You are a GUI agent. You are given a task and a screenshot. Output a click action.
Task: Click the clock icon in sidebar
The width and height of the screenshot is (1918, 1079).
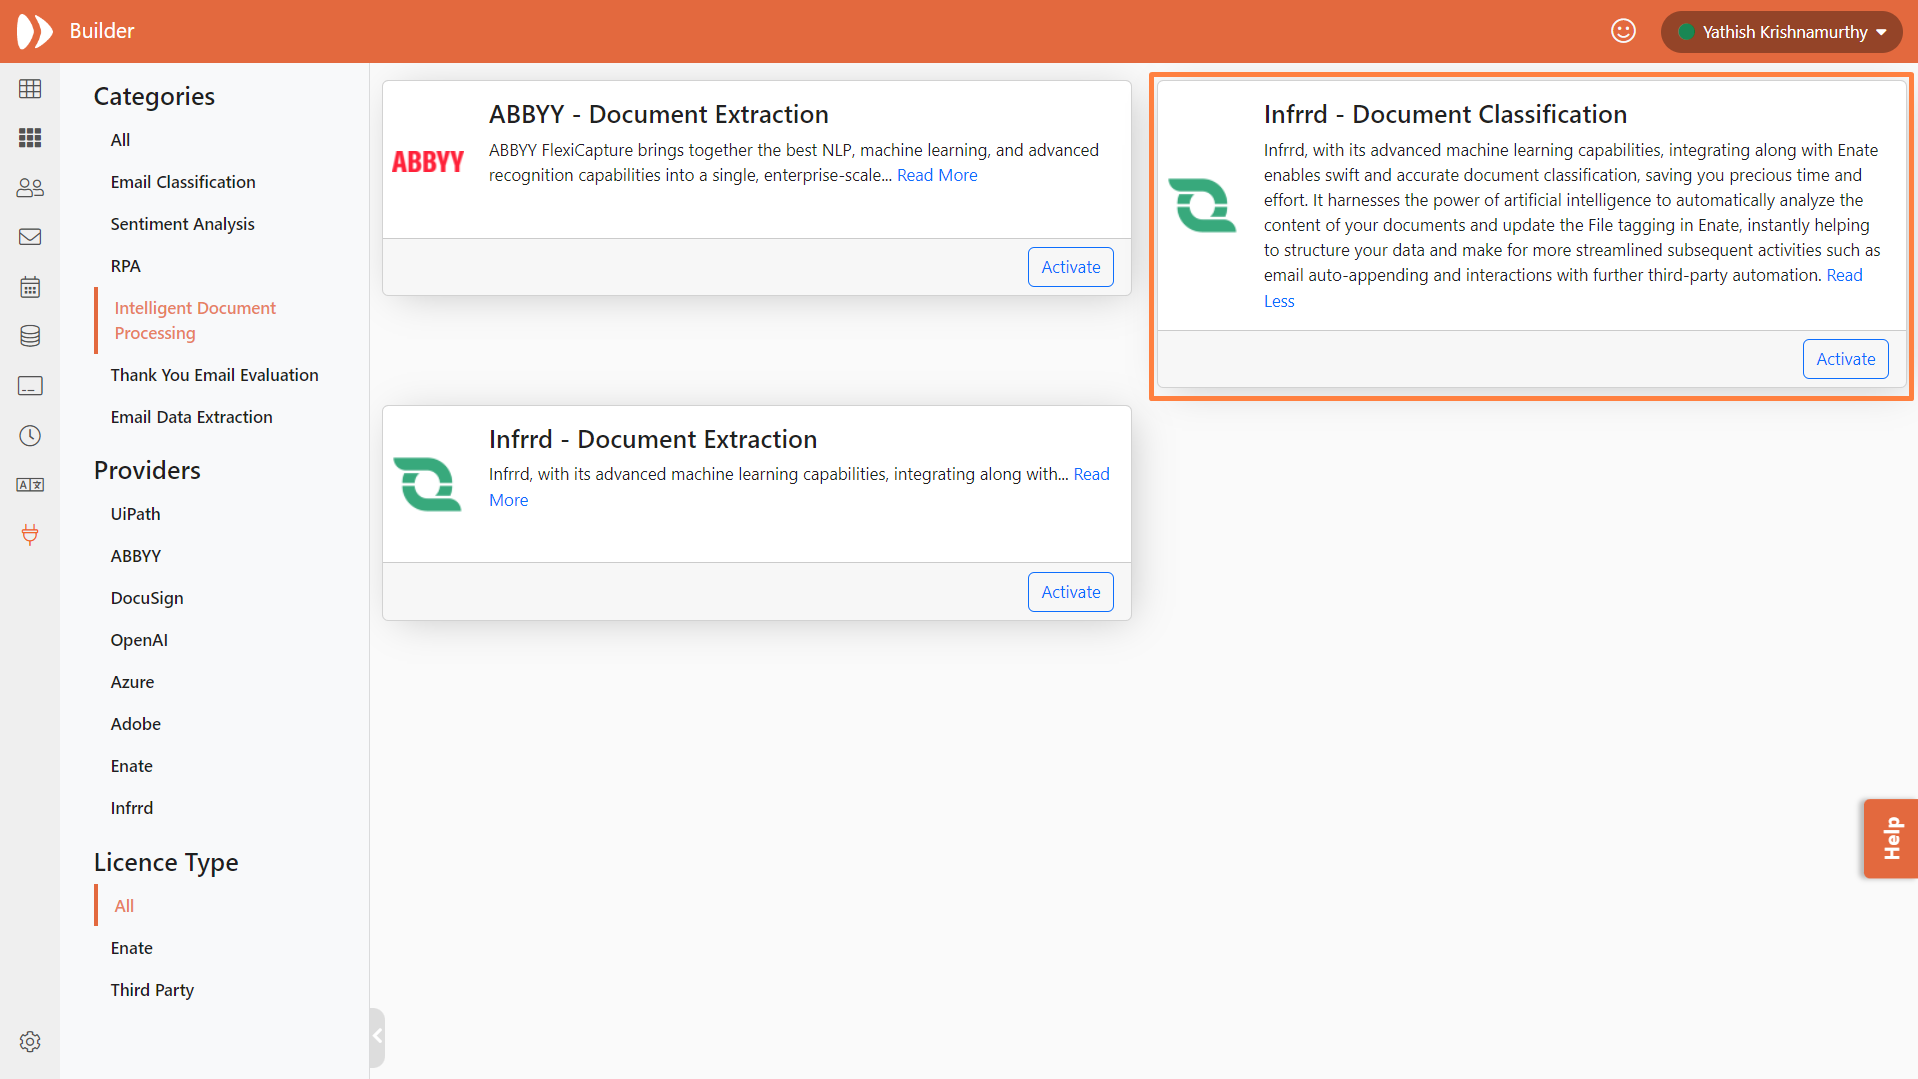tap(30, 436)
